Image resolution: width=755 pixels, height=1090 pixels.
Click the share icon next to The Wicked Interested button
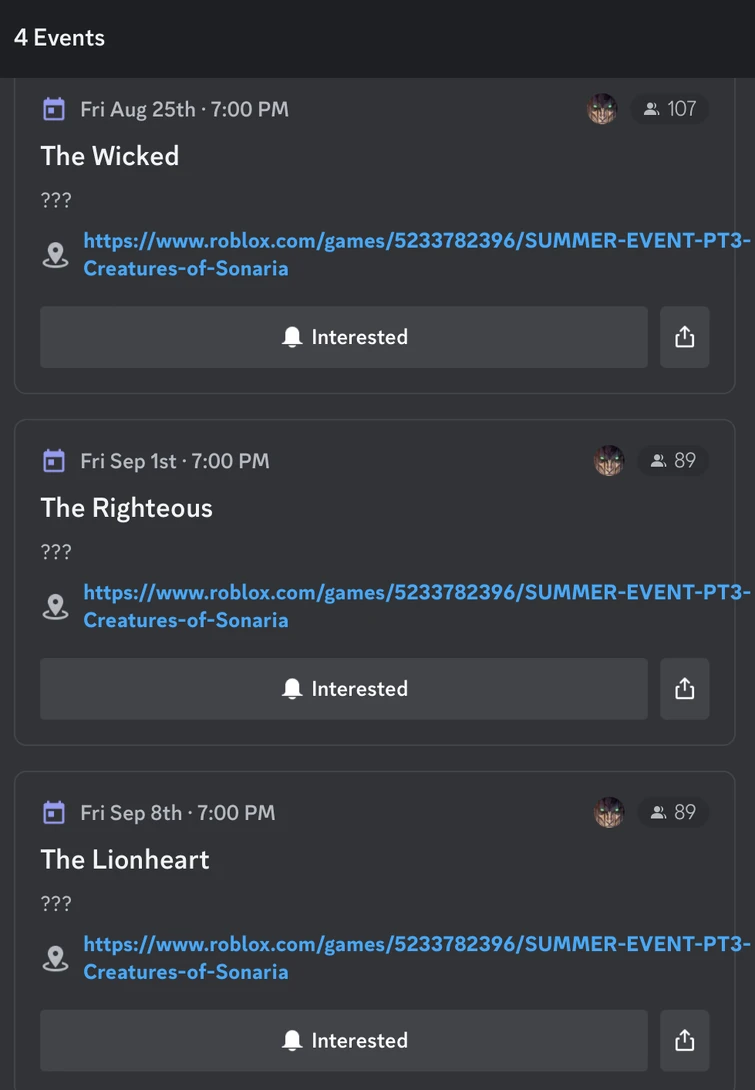(684, 336)
